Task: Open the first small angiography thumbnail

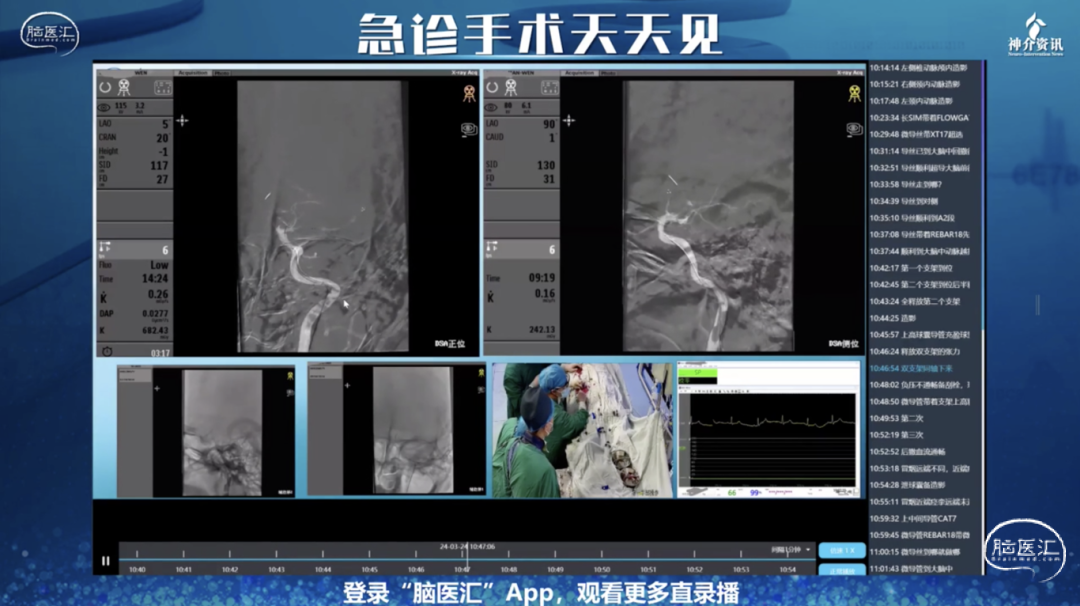Action: click(206, 431)
